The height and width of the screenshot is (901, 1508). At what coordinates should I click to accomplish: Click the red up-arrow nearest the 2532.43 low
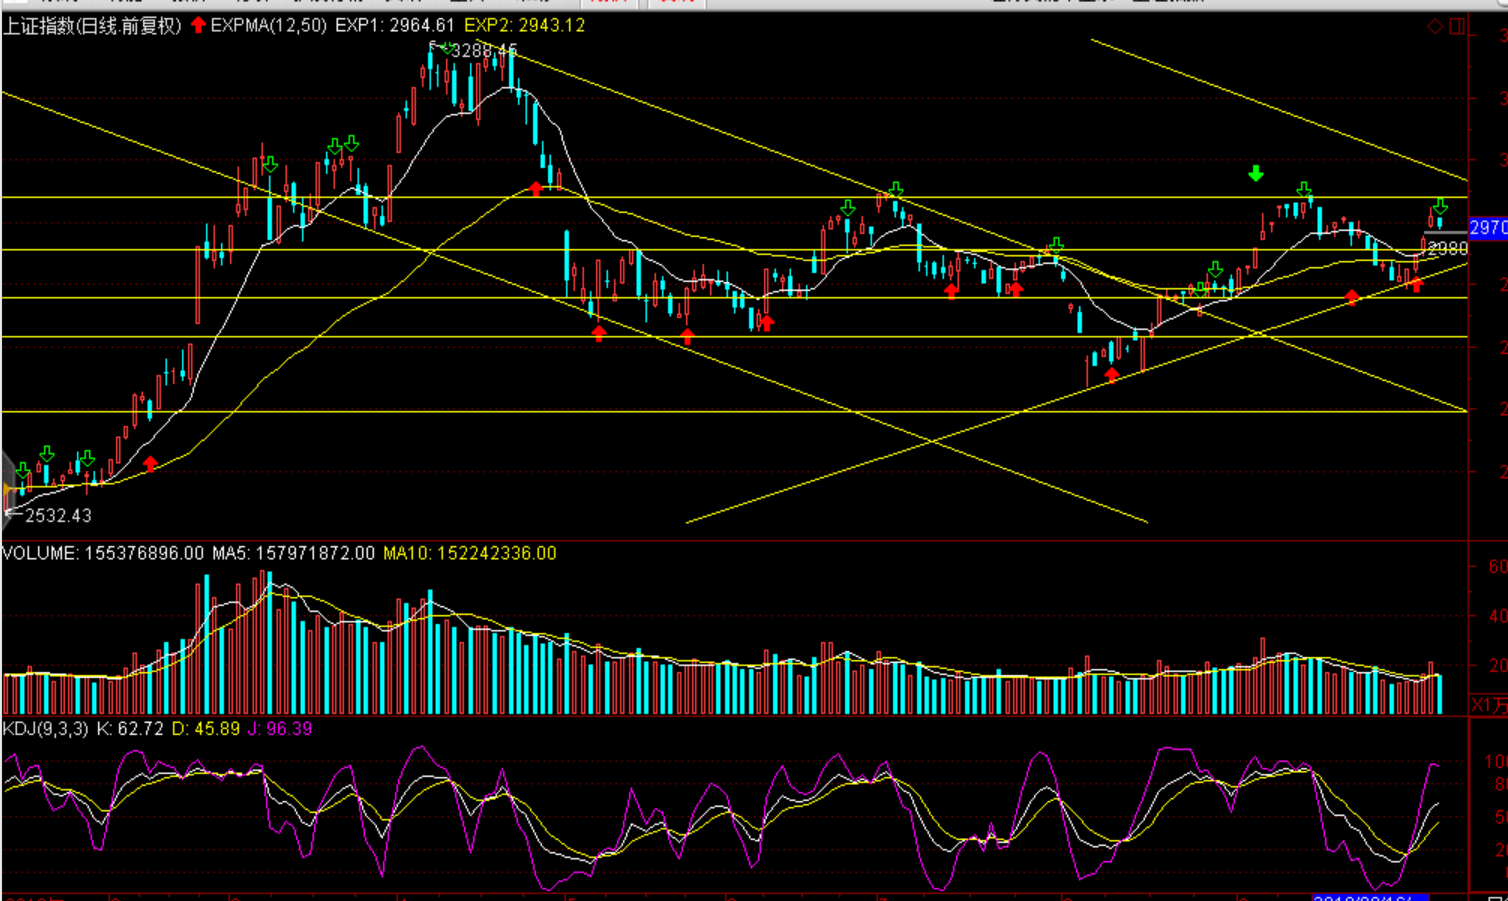pyautogui.click(x=150, y=464)
